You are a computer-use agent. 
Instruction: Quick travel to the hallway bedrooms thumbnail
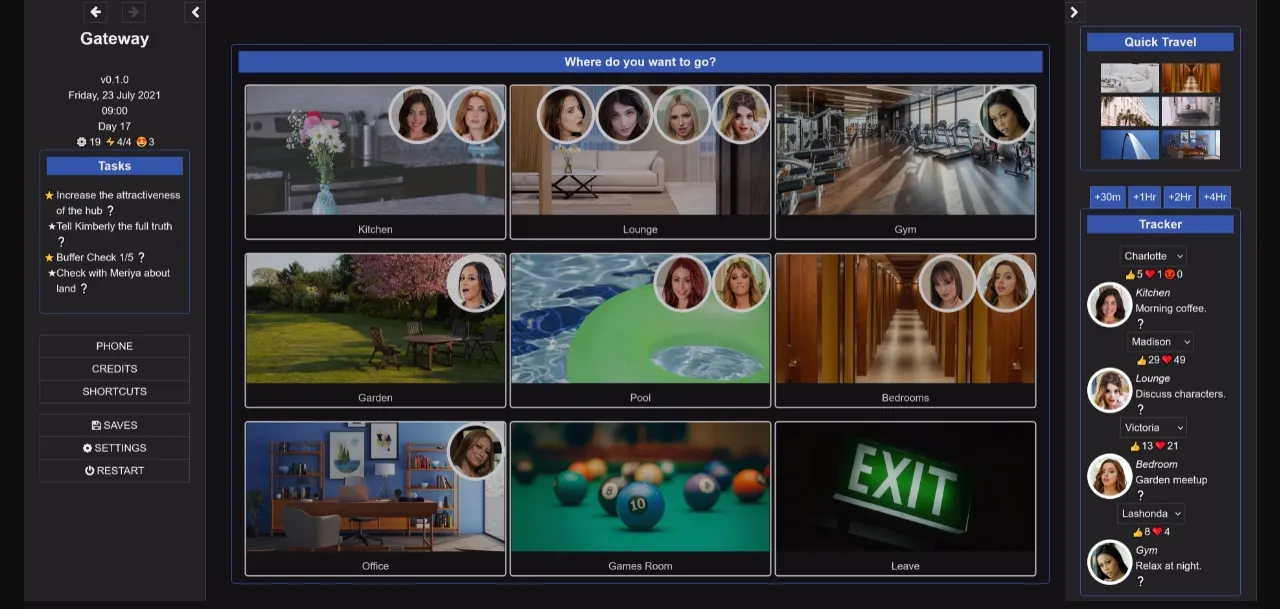[1190, 78]
